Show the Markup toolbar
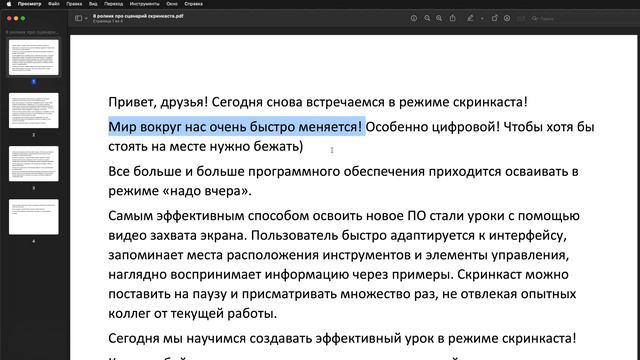 point(507,18)
